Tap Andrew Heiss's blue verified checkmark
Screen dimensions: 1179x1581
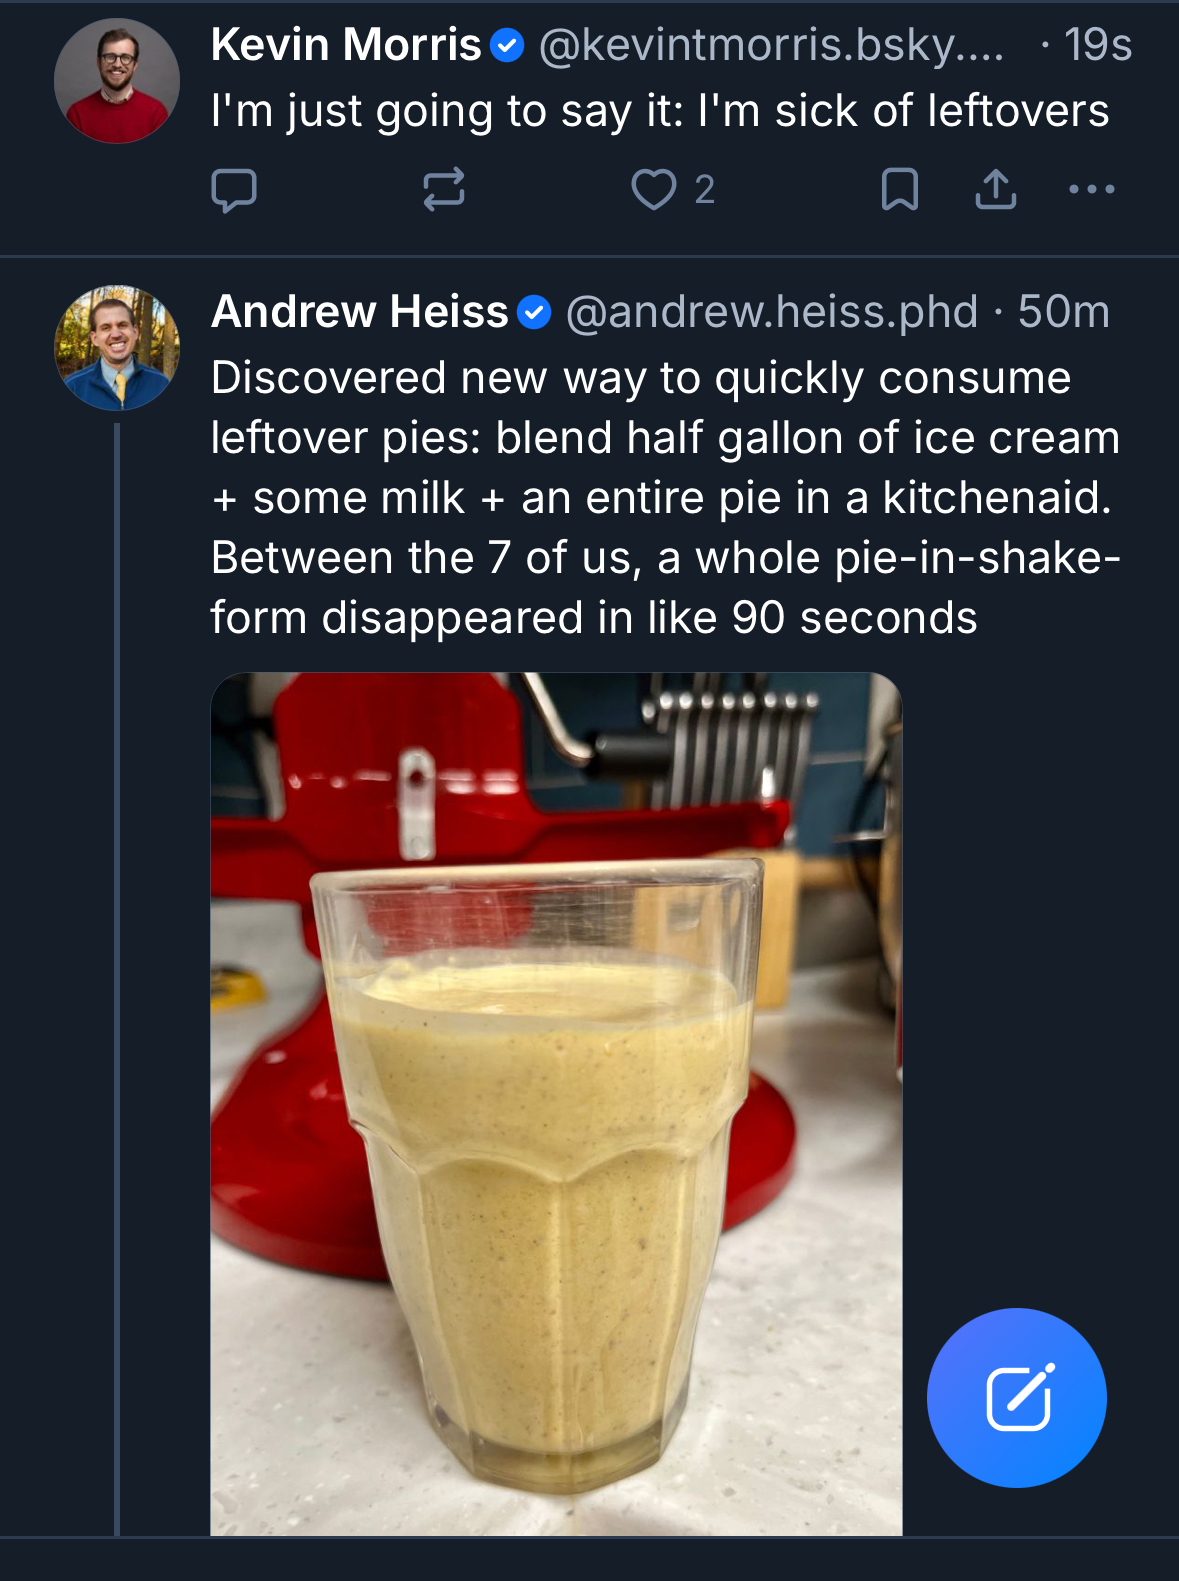point(535,313)
